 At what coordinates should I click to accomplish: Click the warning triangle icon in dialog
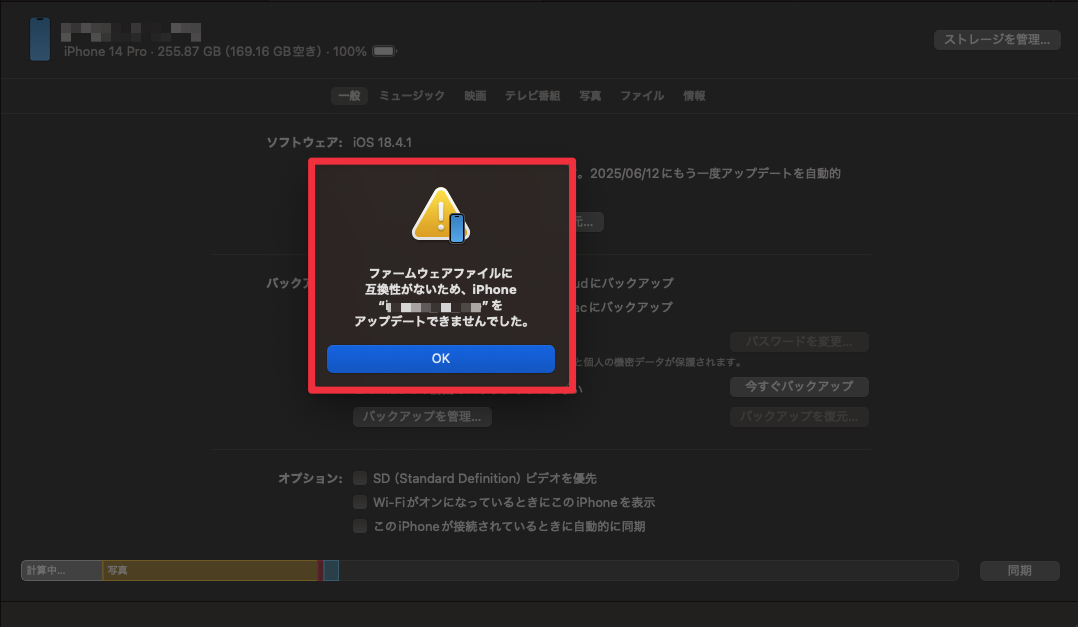point(440,215)
